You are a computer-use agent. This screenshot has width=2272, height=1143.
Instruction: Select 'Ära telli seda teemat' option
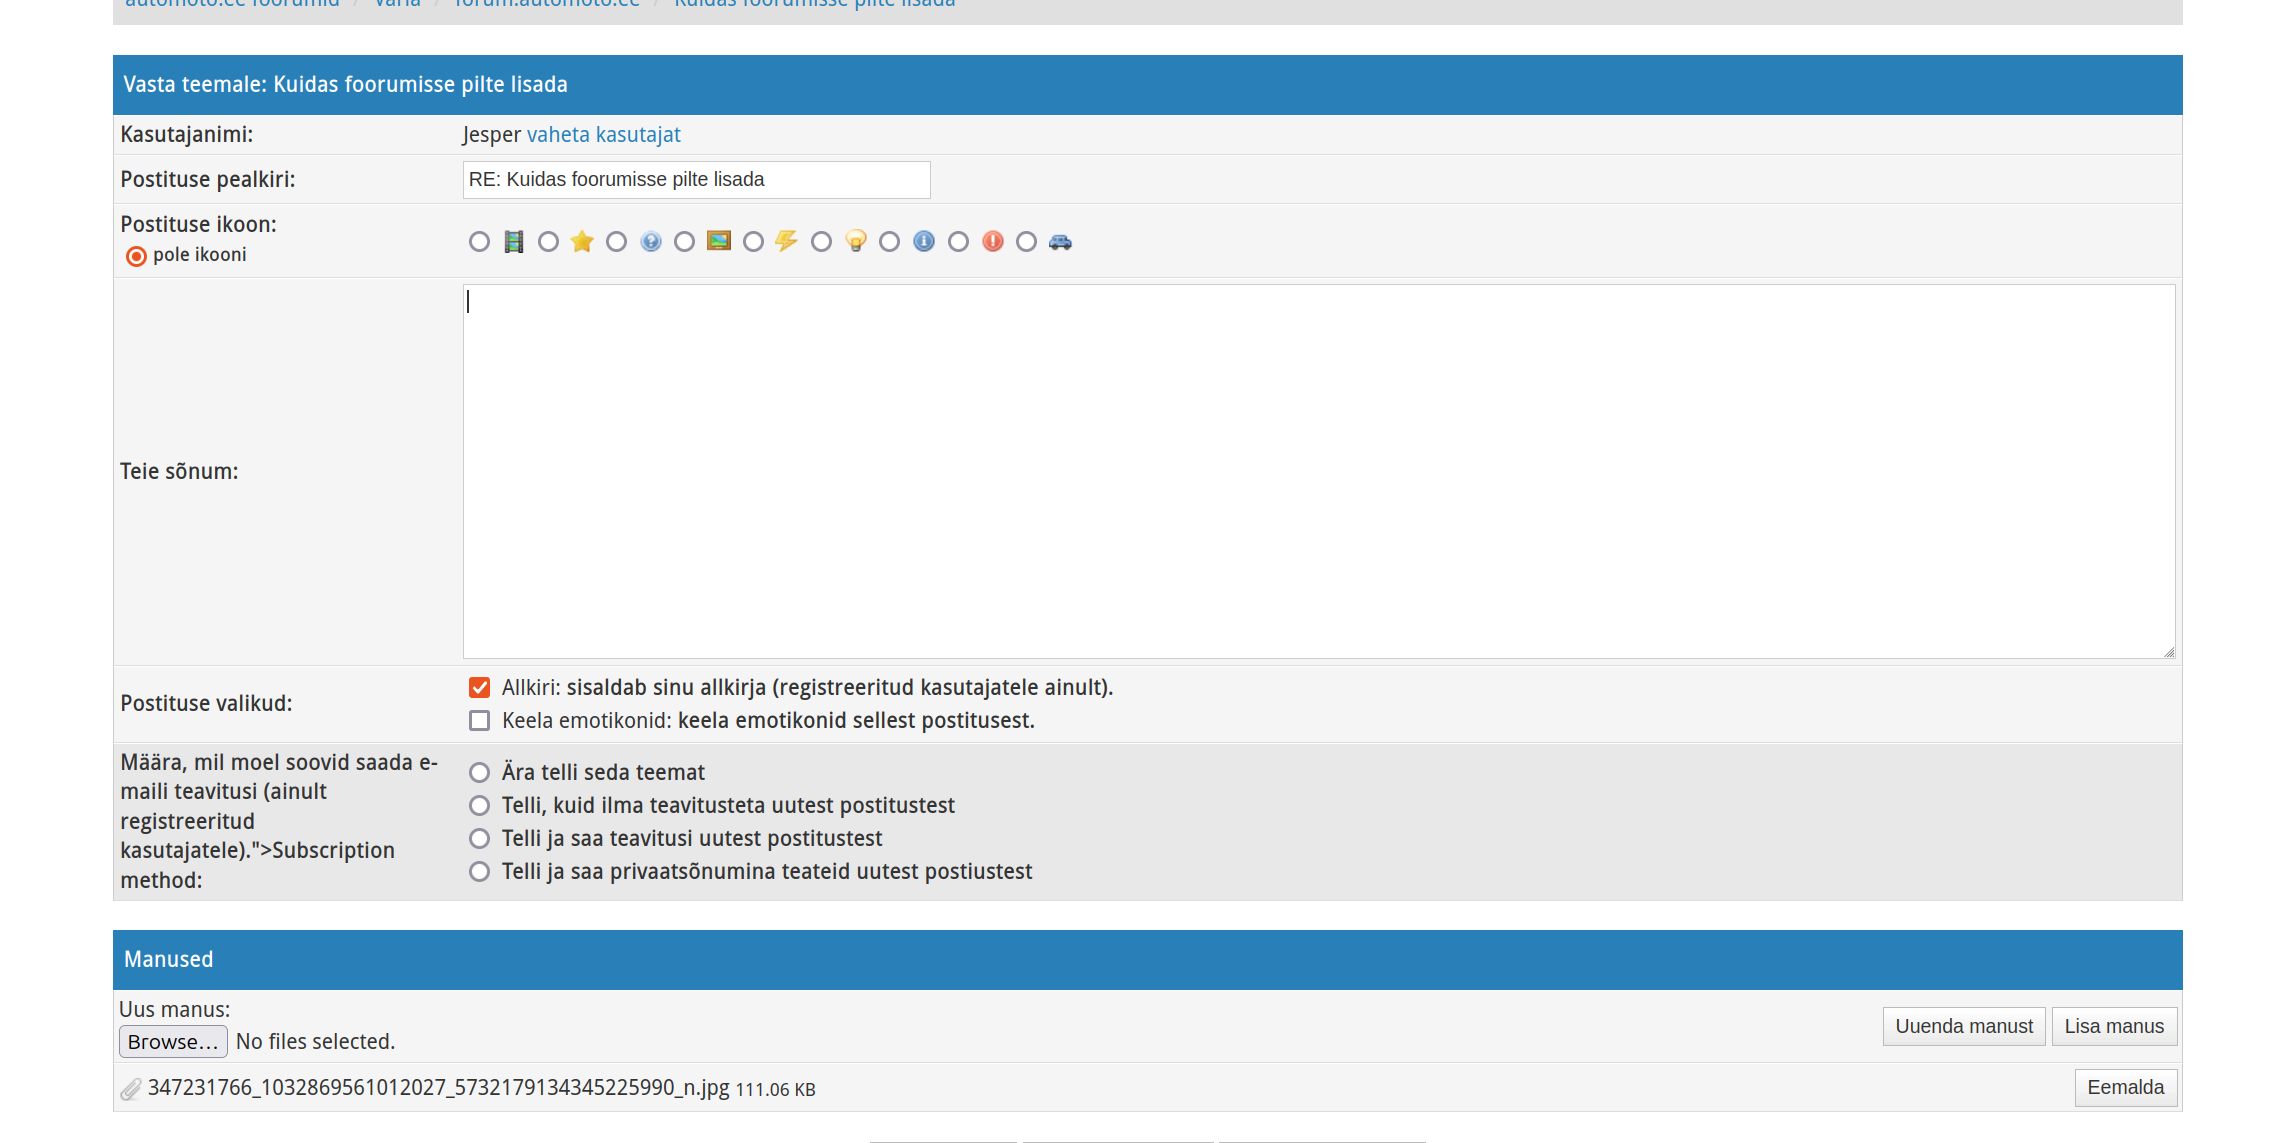click(x=480, y=772)
